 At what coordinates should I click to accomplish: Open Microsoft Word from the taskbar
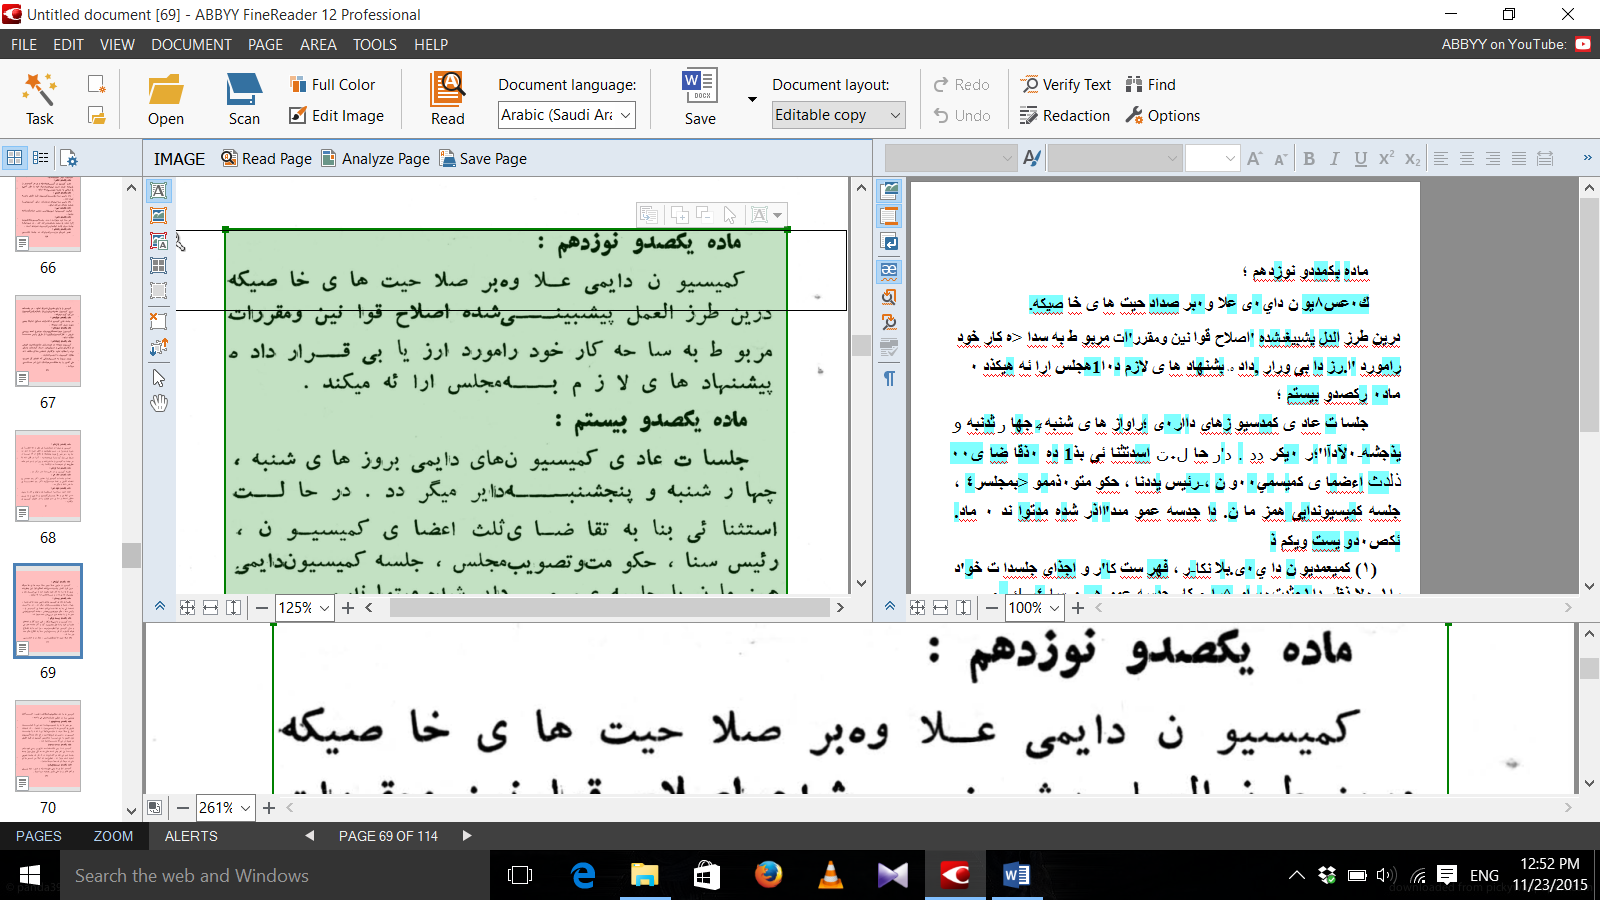[1017, 876]
